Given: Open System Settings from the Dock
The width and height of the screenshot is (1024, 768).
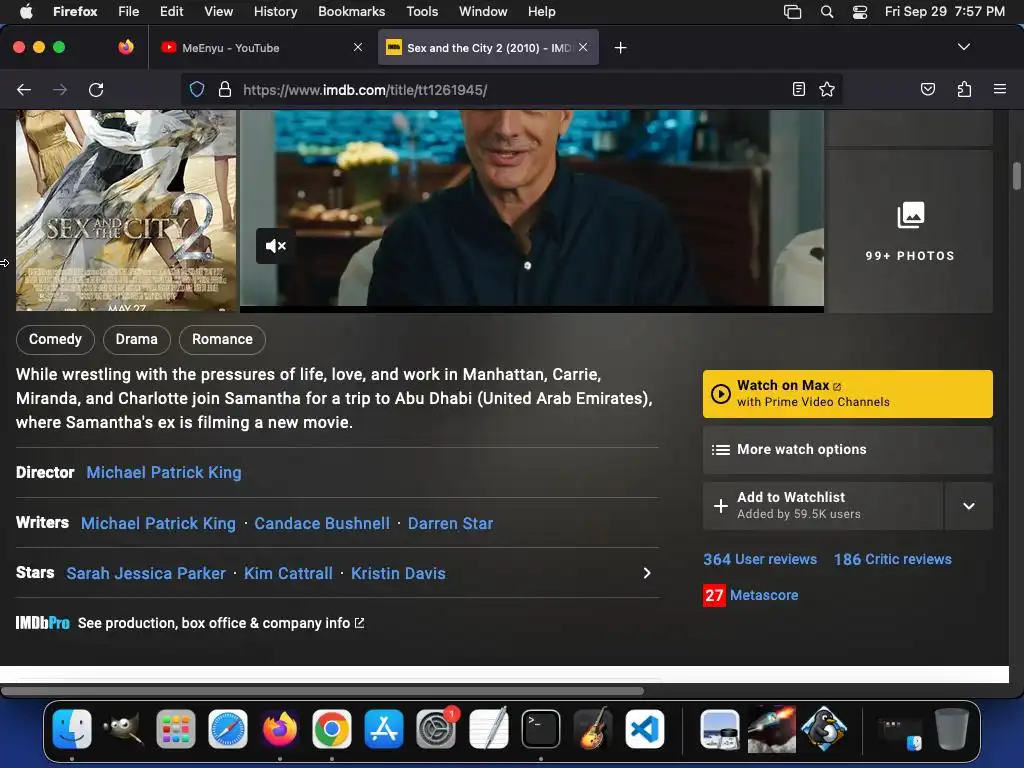Looking at the screenshot, I should click(x=436, y=729).
